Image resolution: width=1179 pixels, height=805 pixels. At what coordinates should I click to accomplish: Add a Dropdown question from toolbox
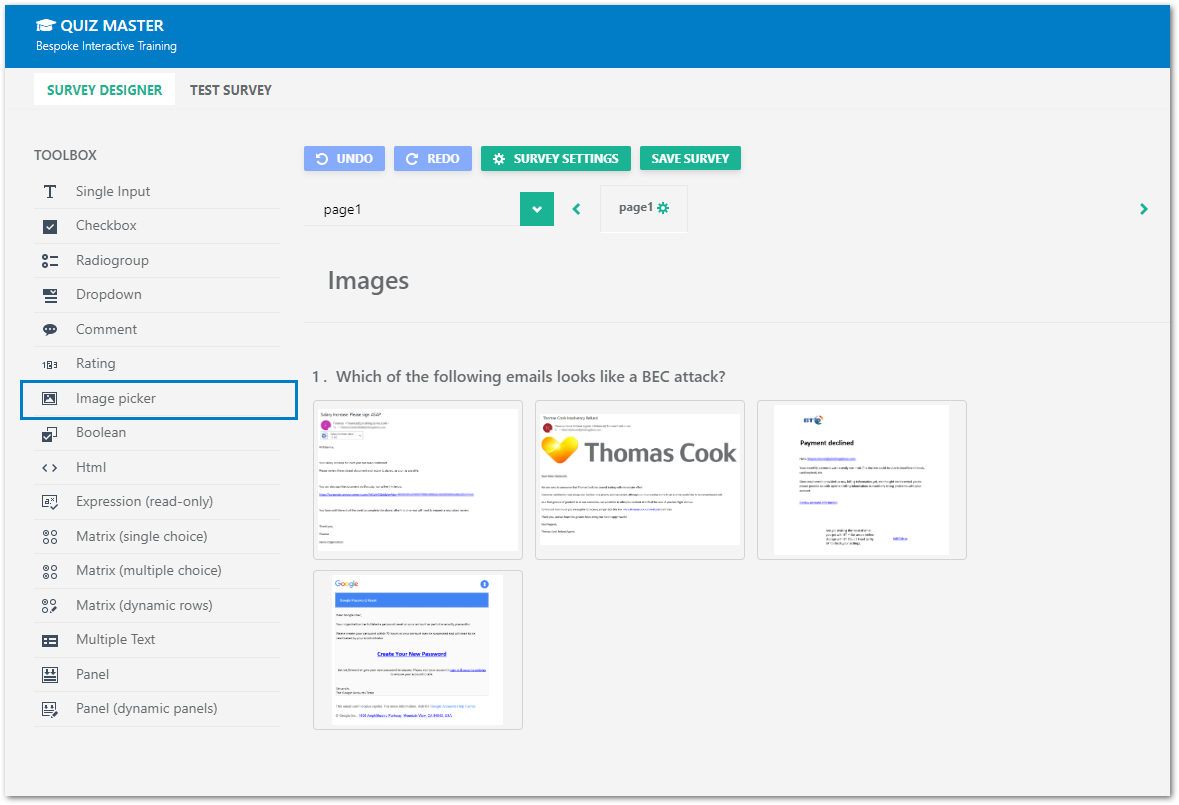157,295
